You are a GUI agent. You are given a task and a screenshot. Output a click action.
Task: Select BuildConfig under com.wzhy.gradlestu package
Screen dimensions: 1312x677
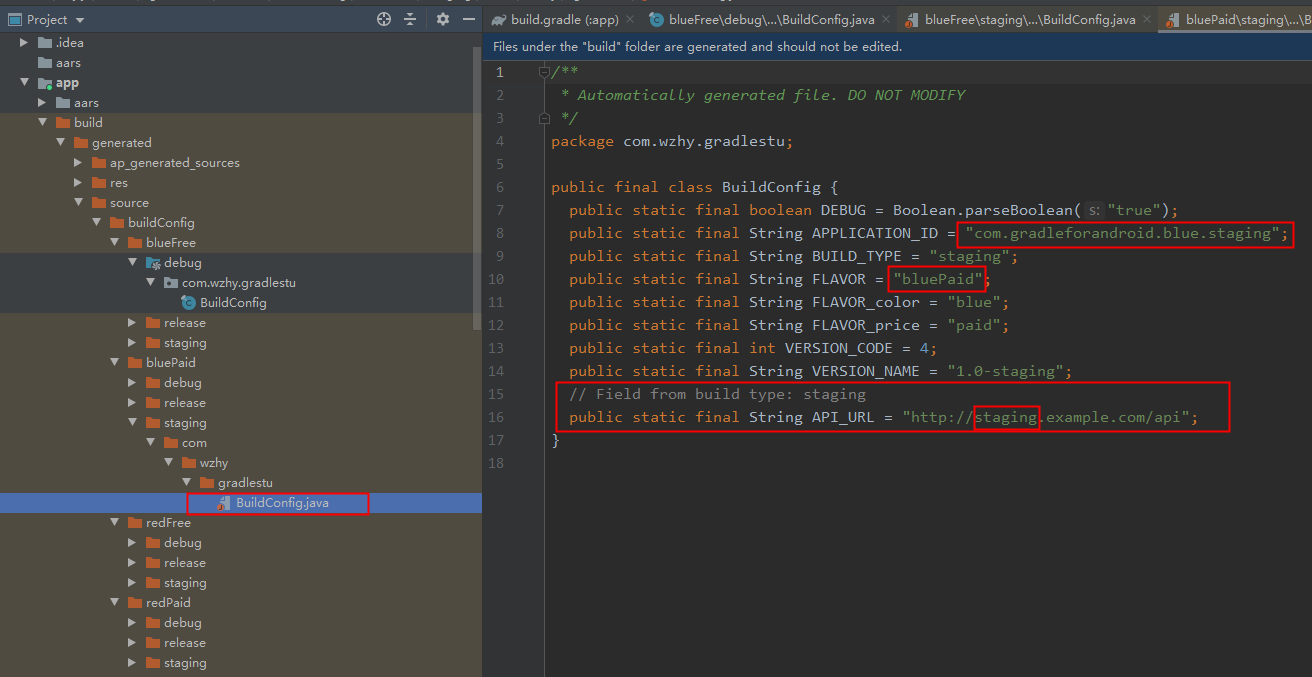[x=233, y=302]
